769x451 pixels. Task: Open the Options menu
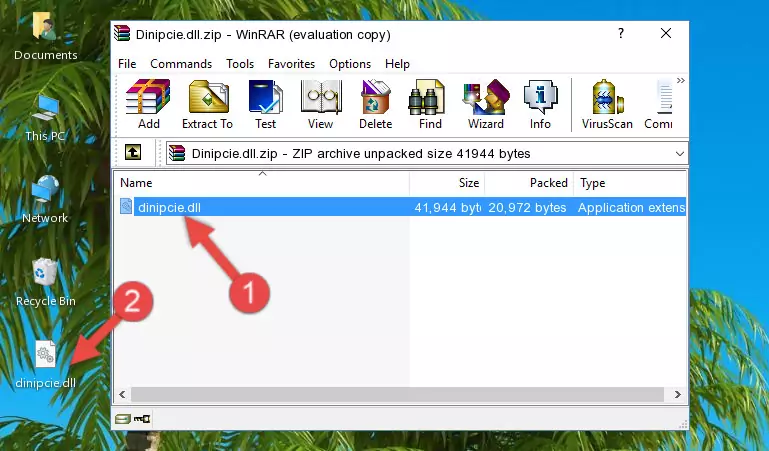click(x=350, y=64)
